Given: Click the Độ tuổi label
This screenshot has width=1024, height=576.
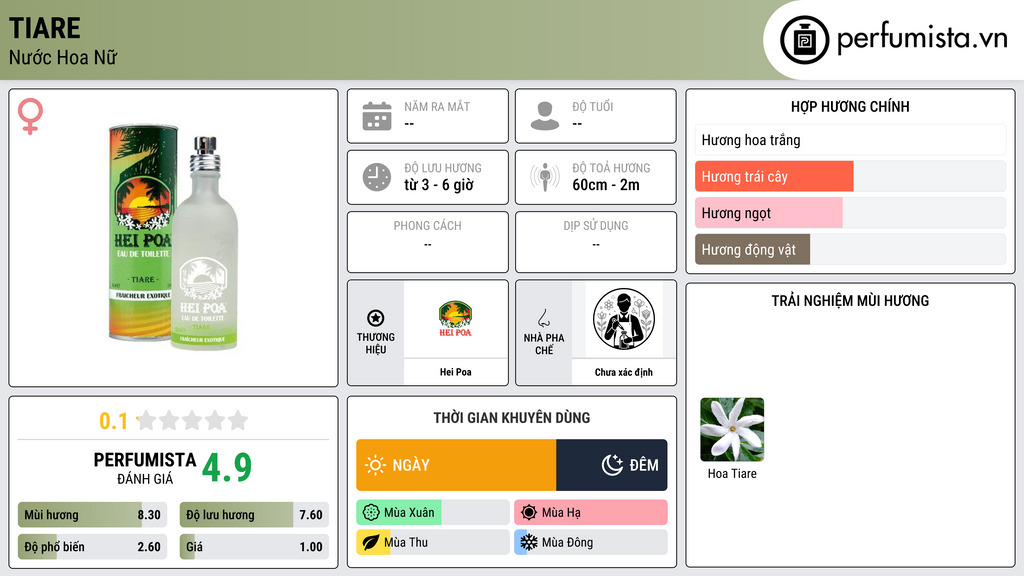Looking at the screenshot, I should (x=593, y=106).
